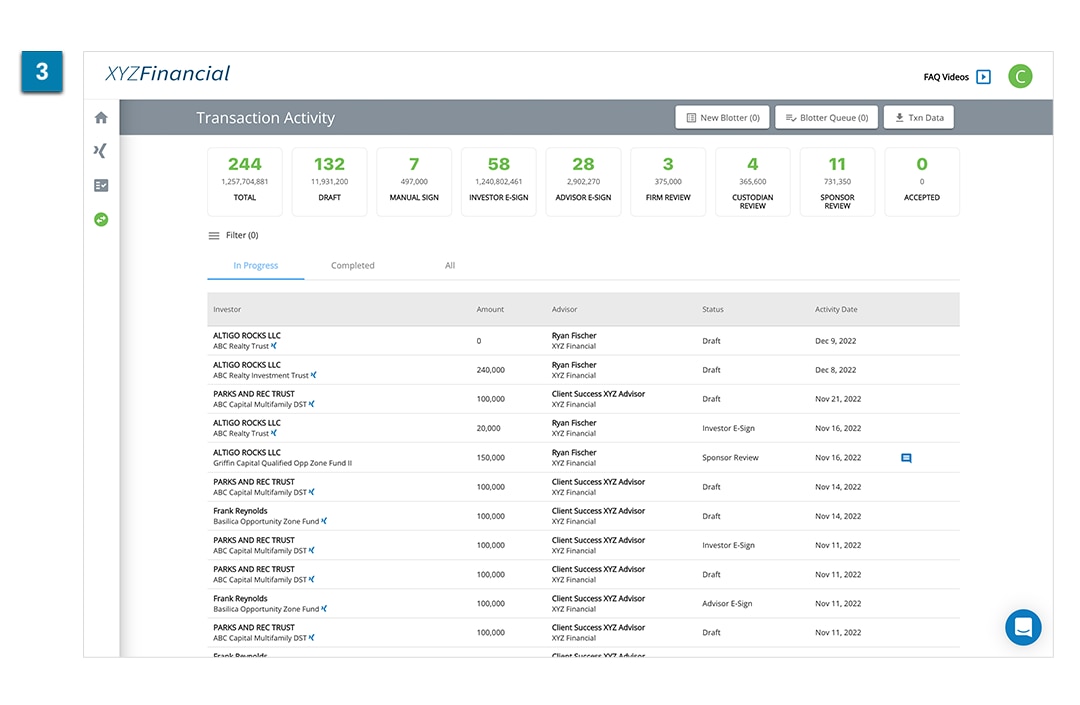Select the green transactions sidebar icon
Screen dimensions: 1080x705
101,219
